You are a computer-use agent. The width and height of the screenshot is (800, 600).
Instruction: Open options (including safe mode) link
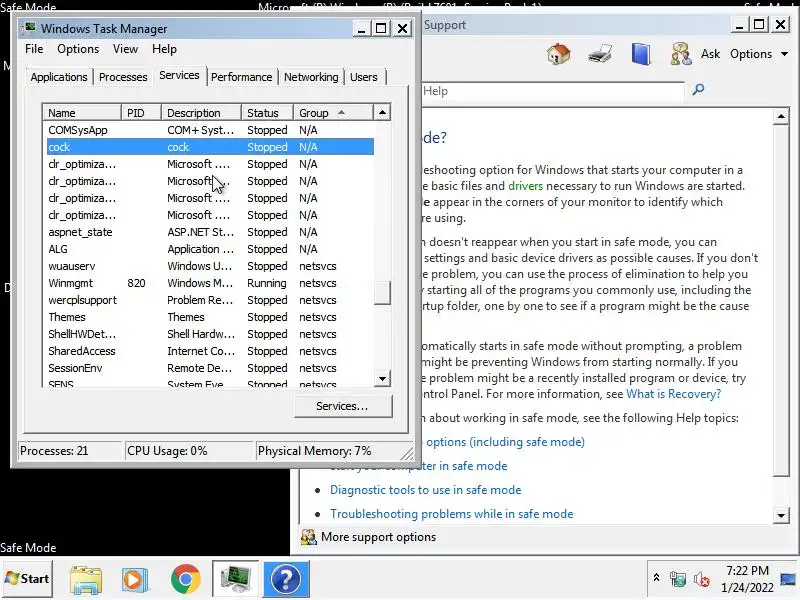click(505, 442)
